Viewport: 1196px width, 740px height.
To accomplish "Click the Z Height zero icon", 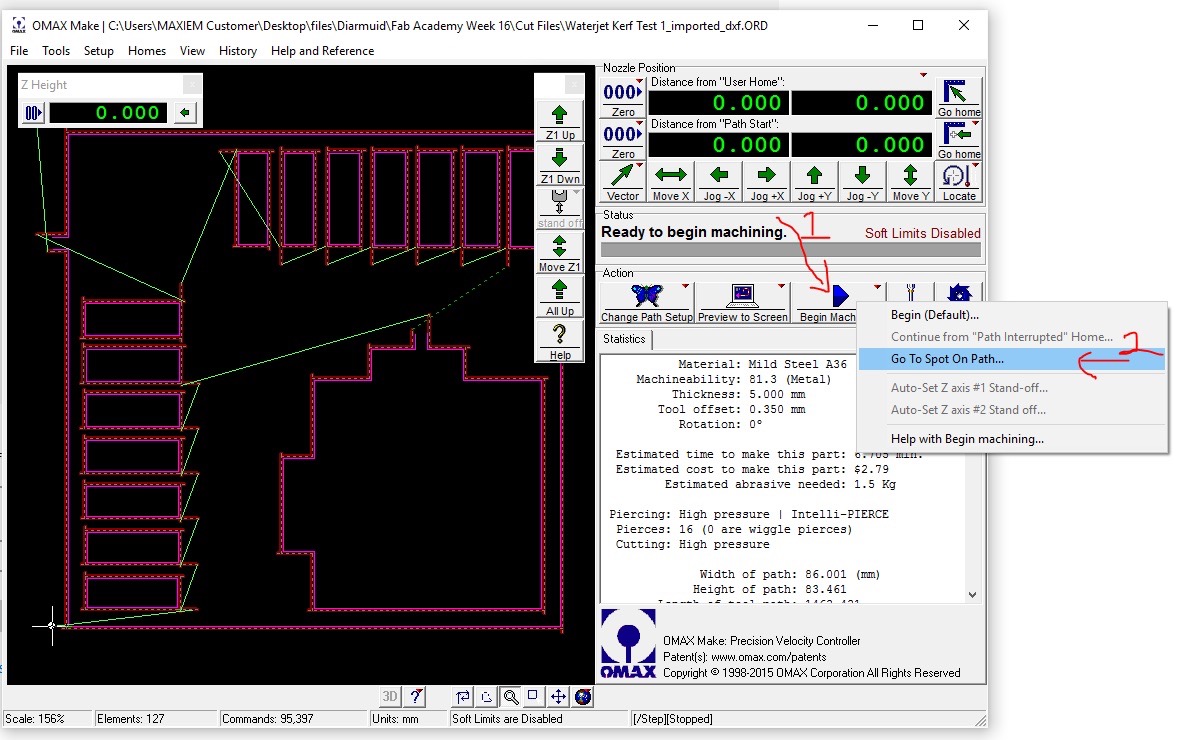I will click(x=32, y=113).
